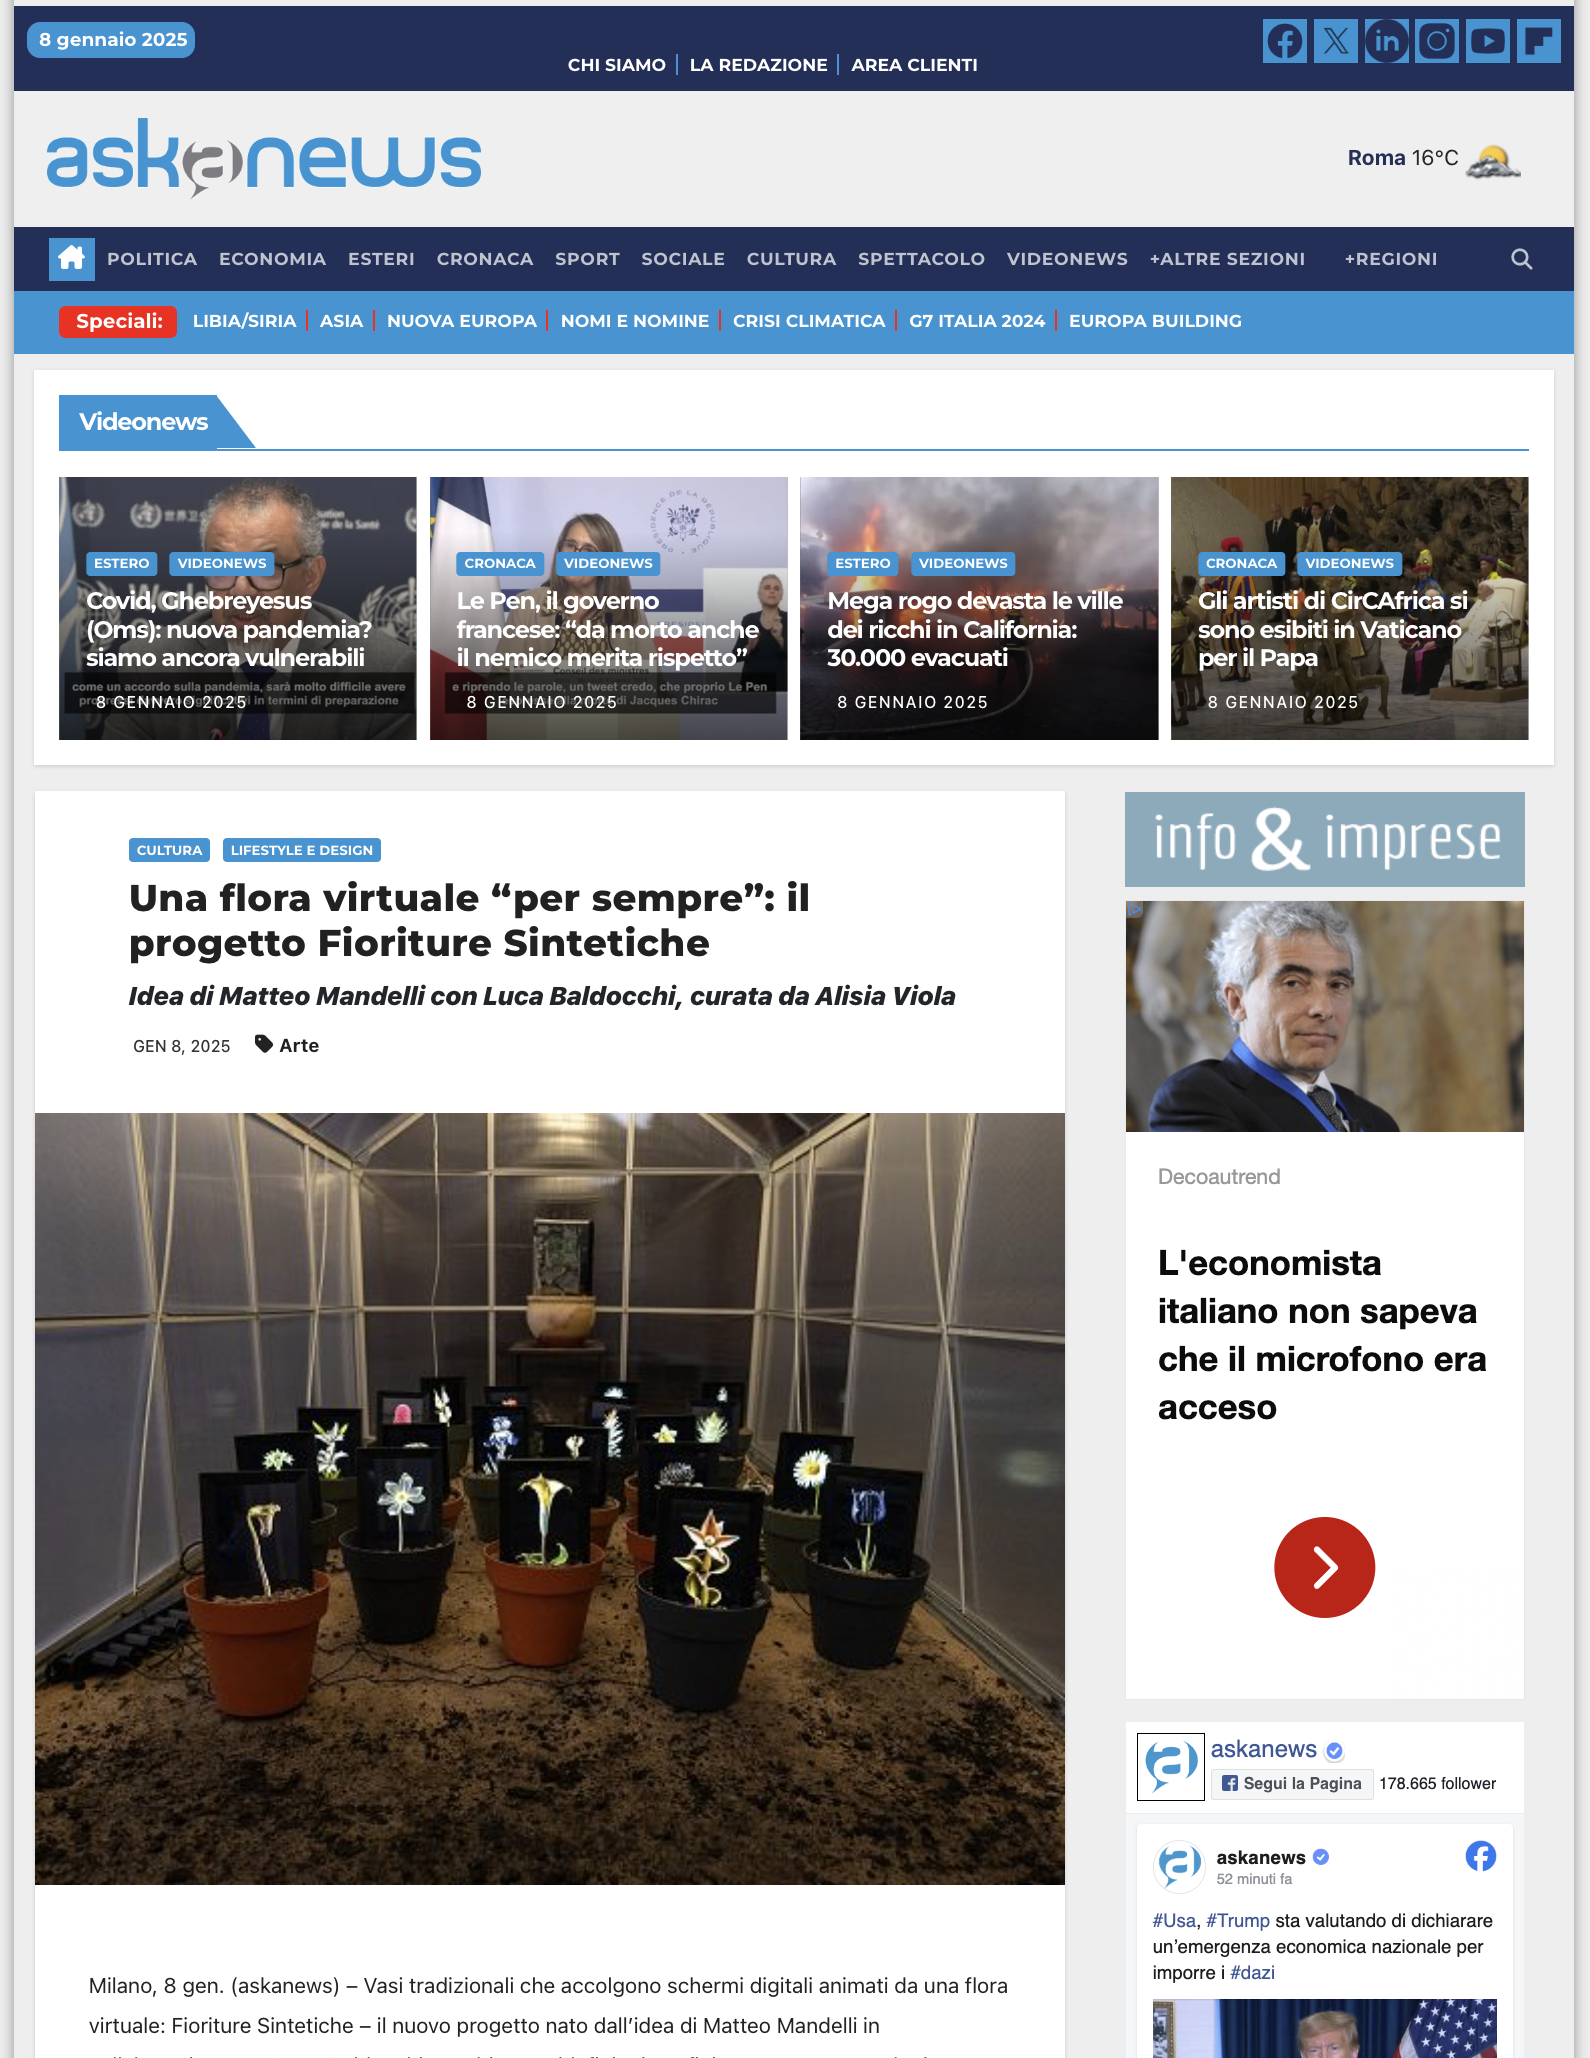Select the LIFESTYLE E DESIGN category tag

(x=301, y=850)
